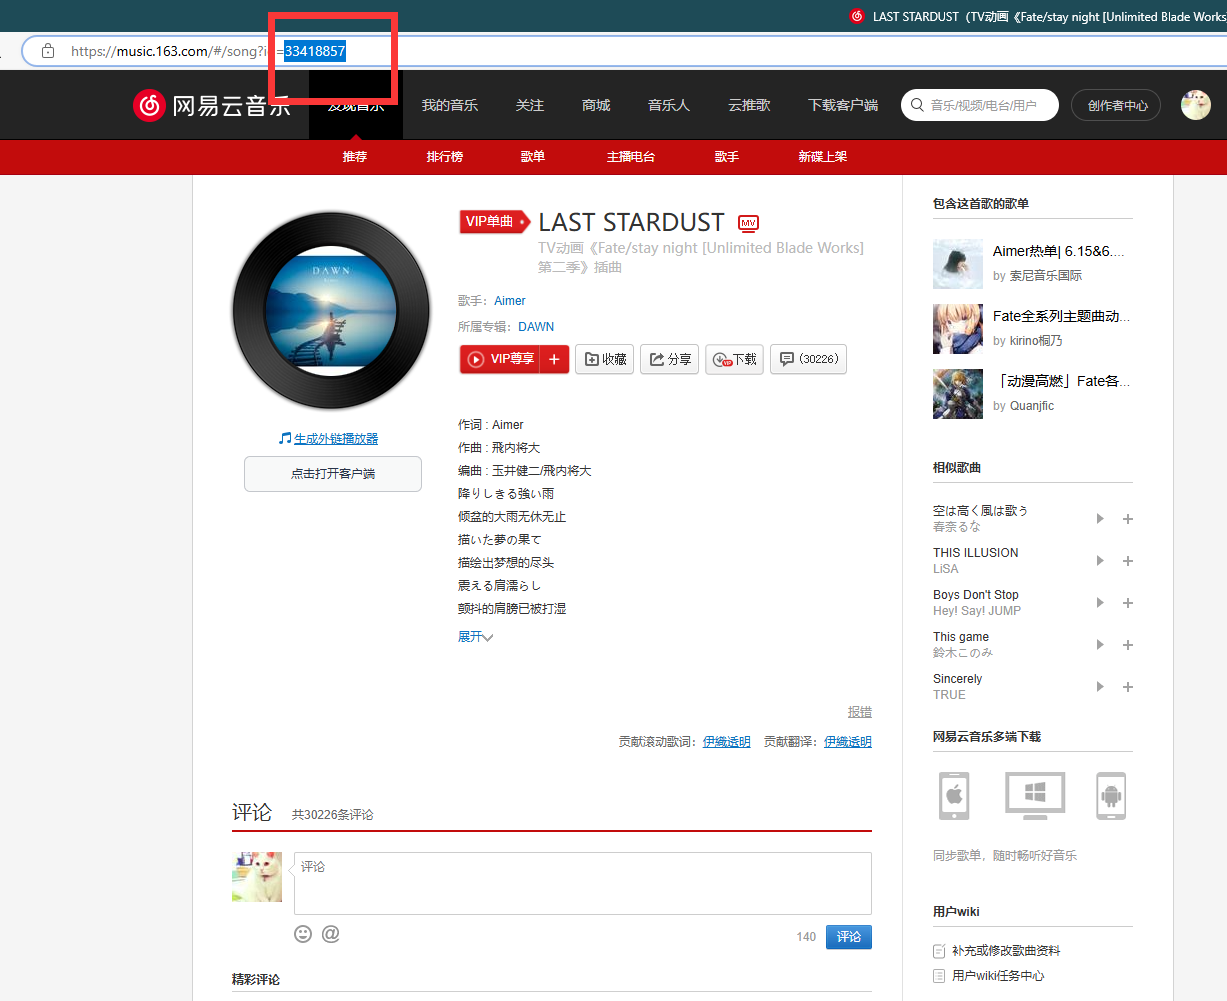Click 伊織透明 translation contributor link
1227x1001 pixels.
[848, 742]
